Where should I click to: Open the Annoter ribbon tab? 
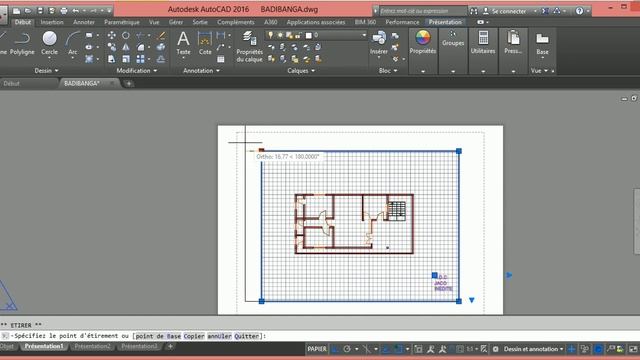coord(84,22)
